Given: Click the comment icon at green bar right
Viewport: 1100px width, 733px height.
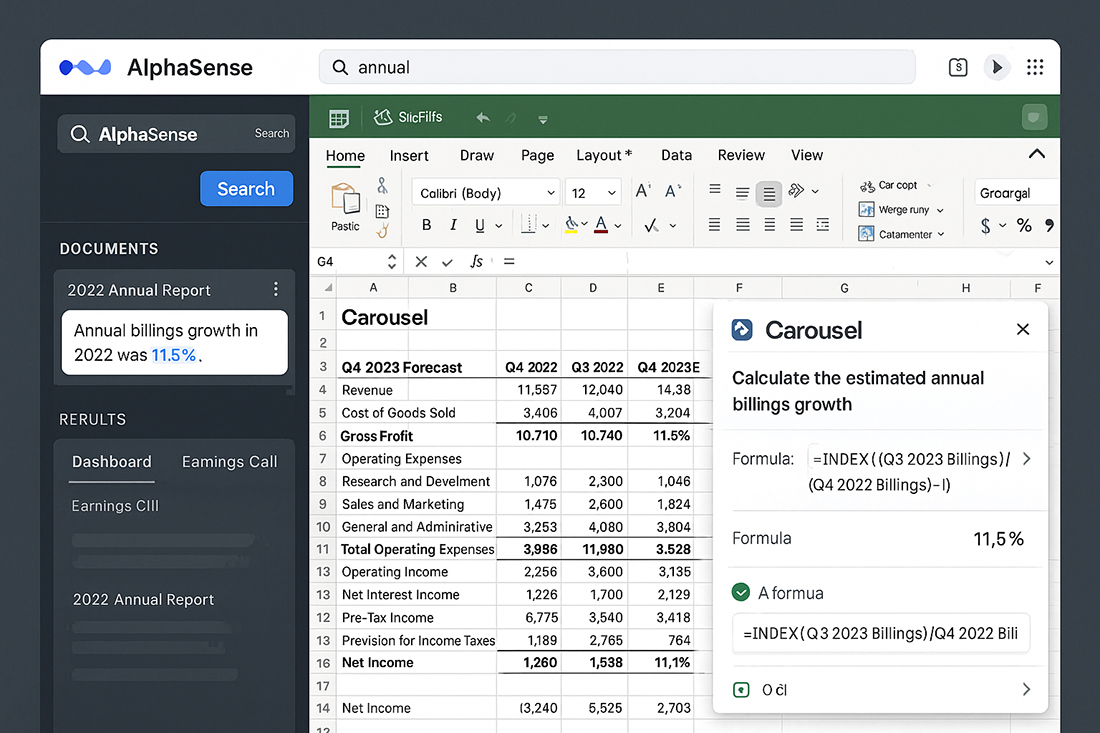Looking at the screenshot, I should [1034, 117].
